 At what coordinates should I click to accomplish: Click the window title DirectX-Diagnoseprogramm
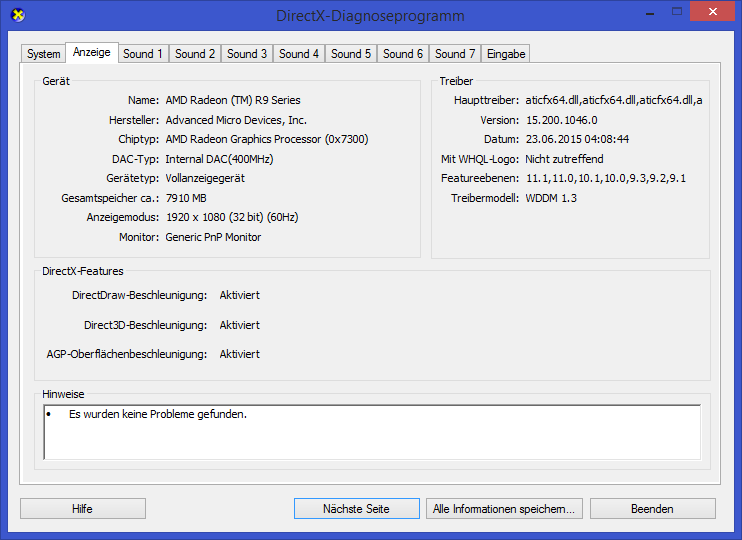point(371,16)
